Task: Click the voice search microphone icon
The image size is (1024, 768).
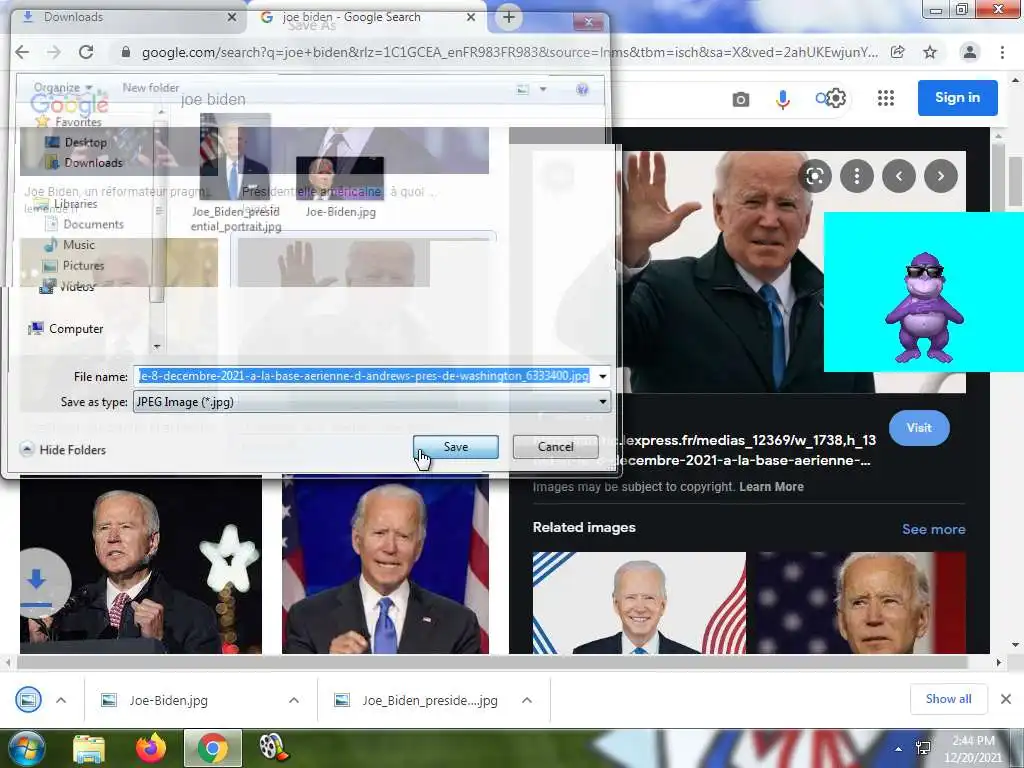Action: point(782,99)
